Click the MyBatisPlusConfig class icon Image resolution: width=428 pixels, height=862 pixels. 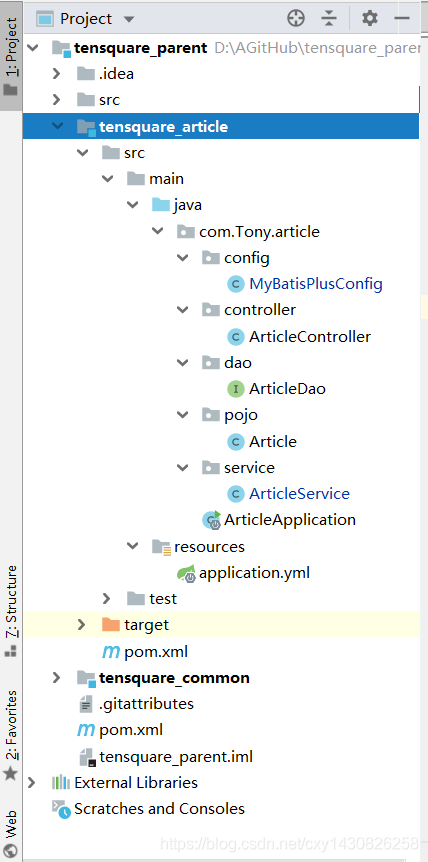click(236, 284)
